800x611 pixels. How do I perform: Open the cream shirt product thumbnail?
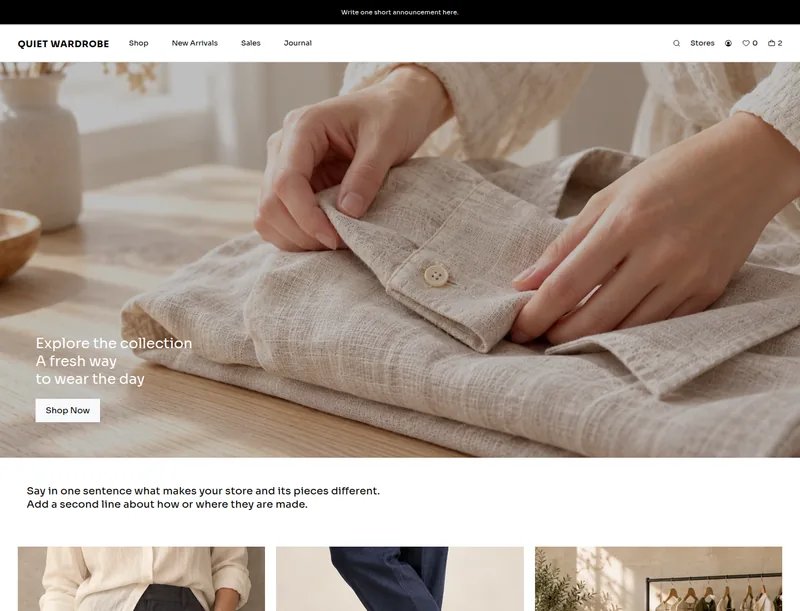141,579
